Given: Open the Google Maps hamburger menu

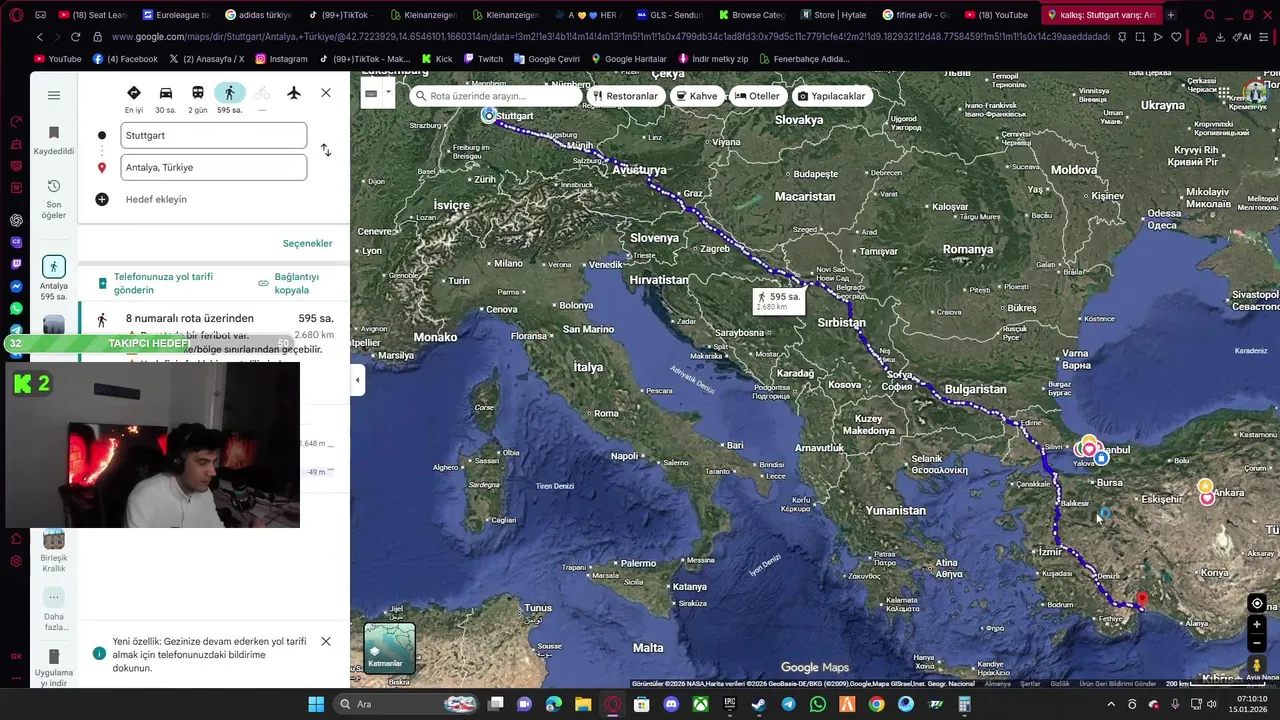Looking at the screenshot, I should (54, 95).
